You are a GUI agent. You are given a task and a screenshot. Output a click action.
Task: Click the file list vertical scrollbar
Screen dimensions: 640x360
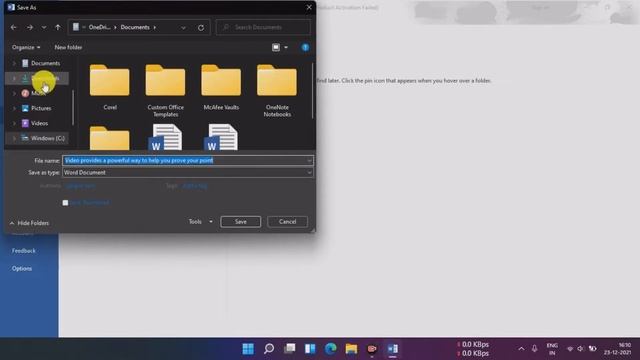coord(313,91)
